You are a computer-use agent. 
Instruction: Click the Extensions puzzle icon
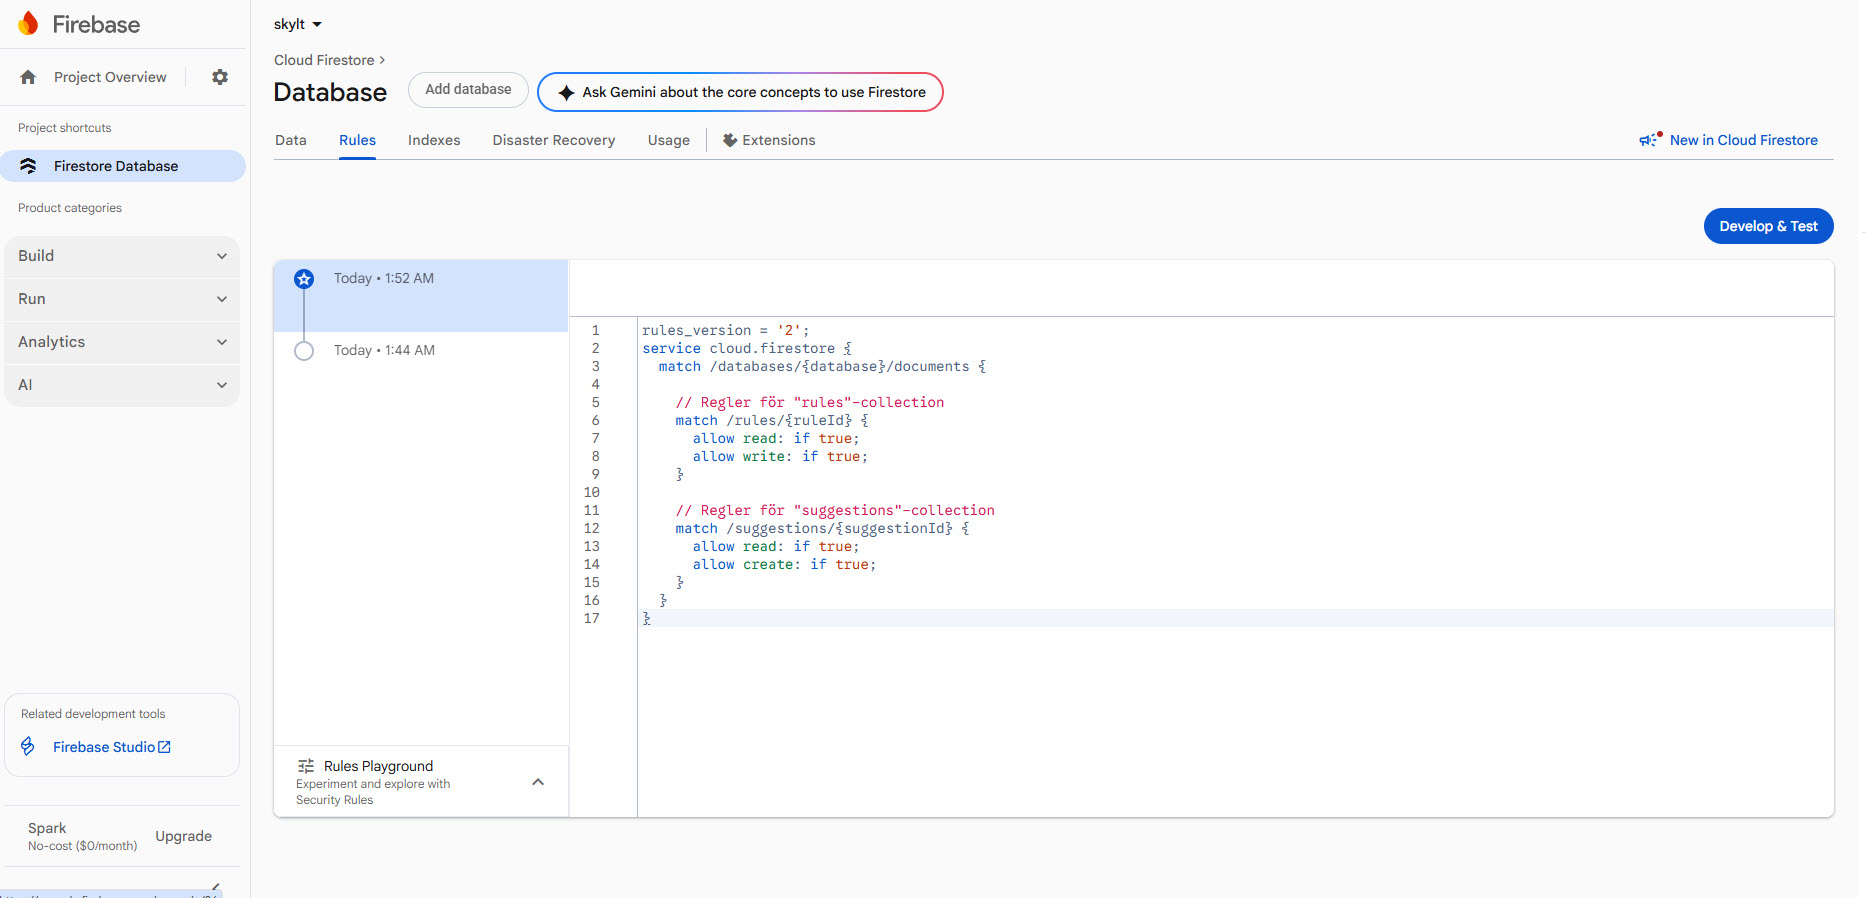point(730,140)
